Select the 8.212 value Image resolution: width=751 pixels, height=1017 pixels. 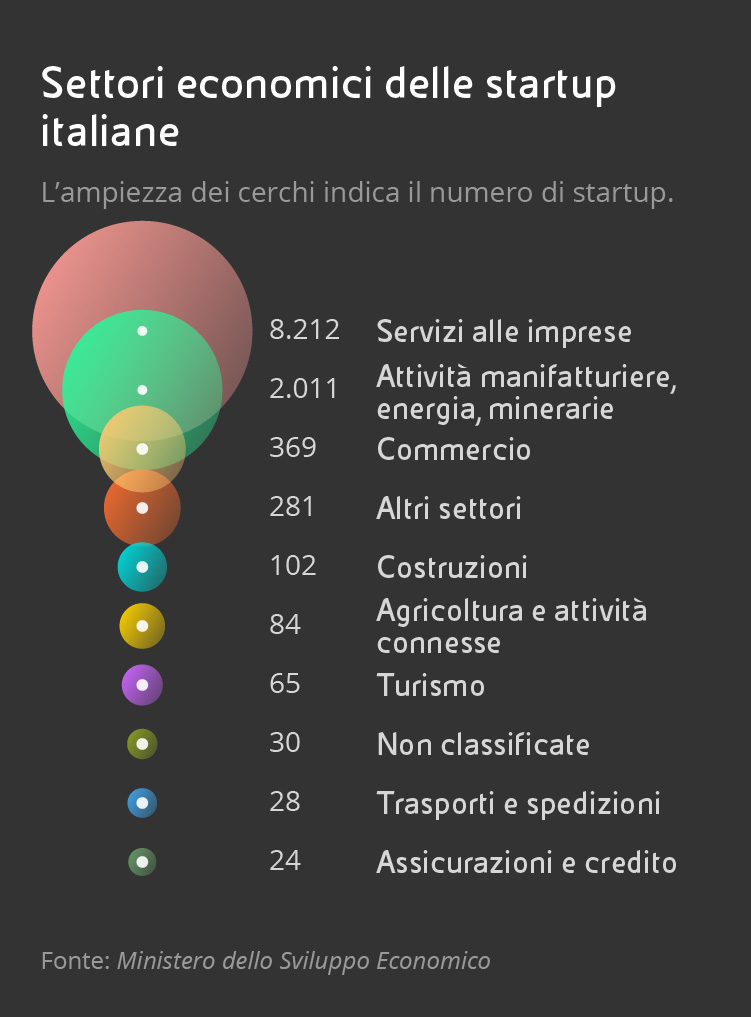tap(304, 329)
